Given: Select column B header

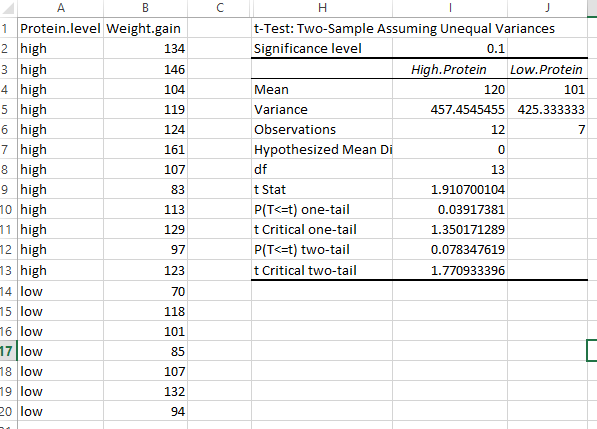Looking at the screenshot, I should coord(145,8).
